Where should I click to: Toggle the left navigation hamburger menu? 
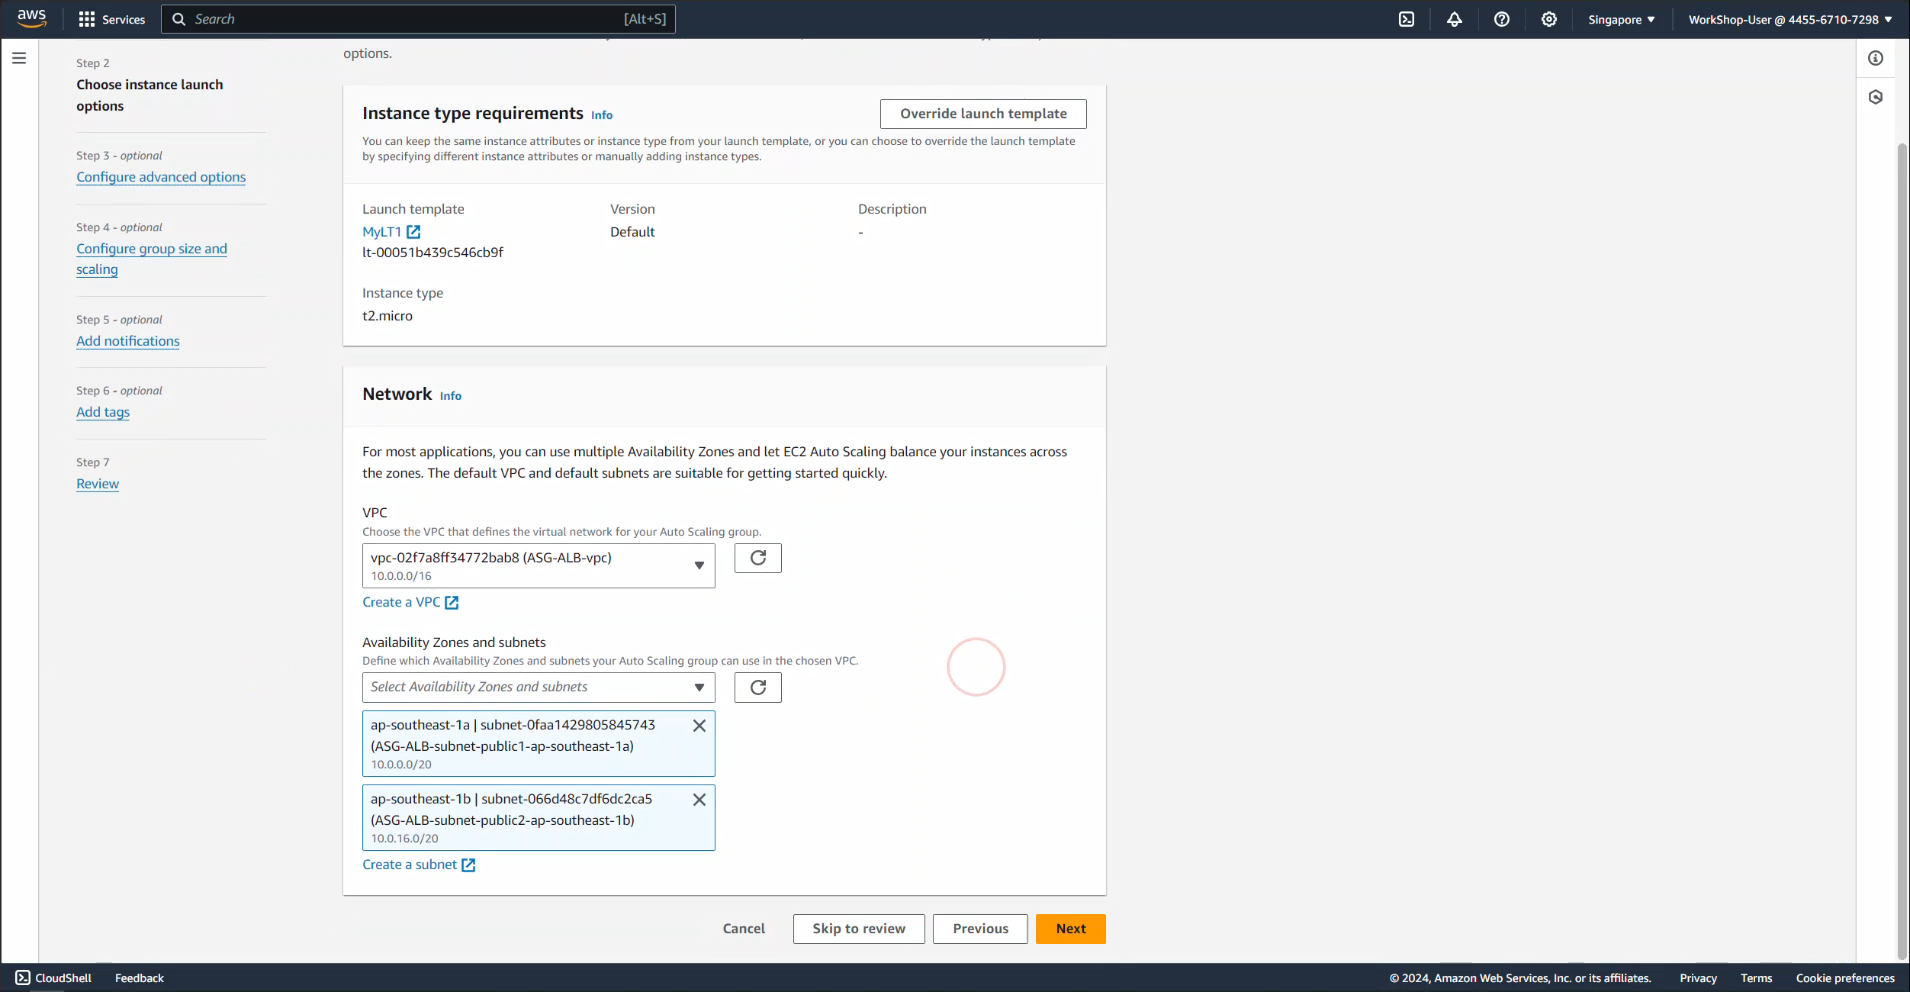click(x=19, y=58)
